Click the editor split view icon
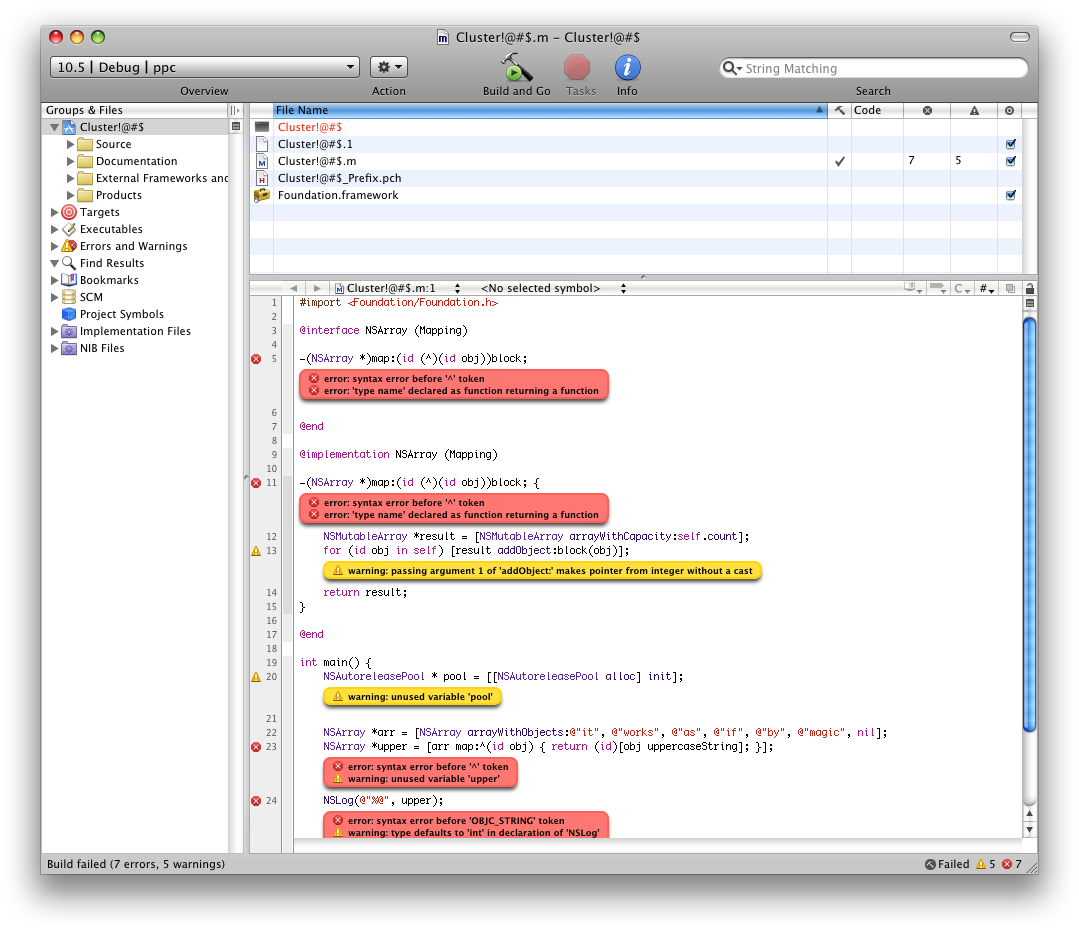Image resolution: width=1079 pixels, height=930 pixels. (x=1030, y=304)
